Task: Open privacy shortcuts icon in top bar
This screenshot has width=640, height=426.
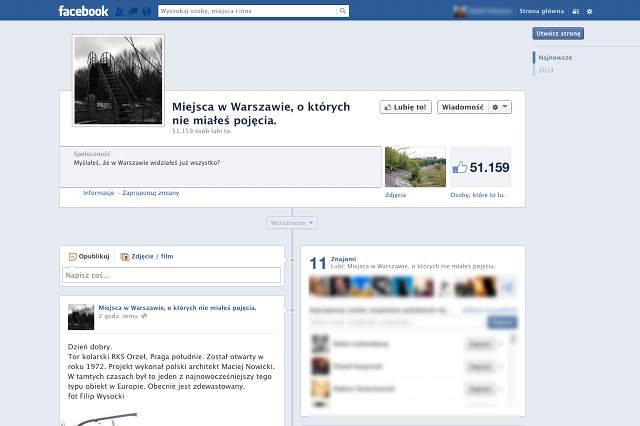Action: coord(576,11)
